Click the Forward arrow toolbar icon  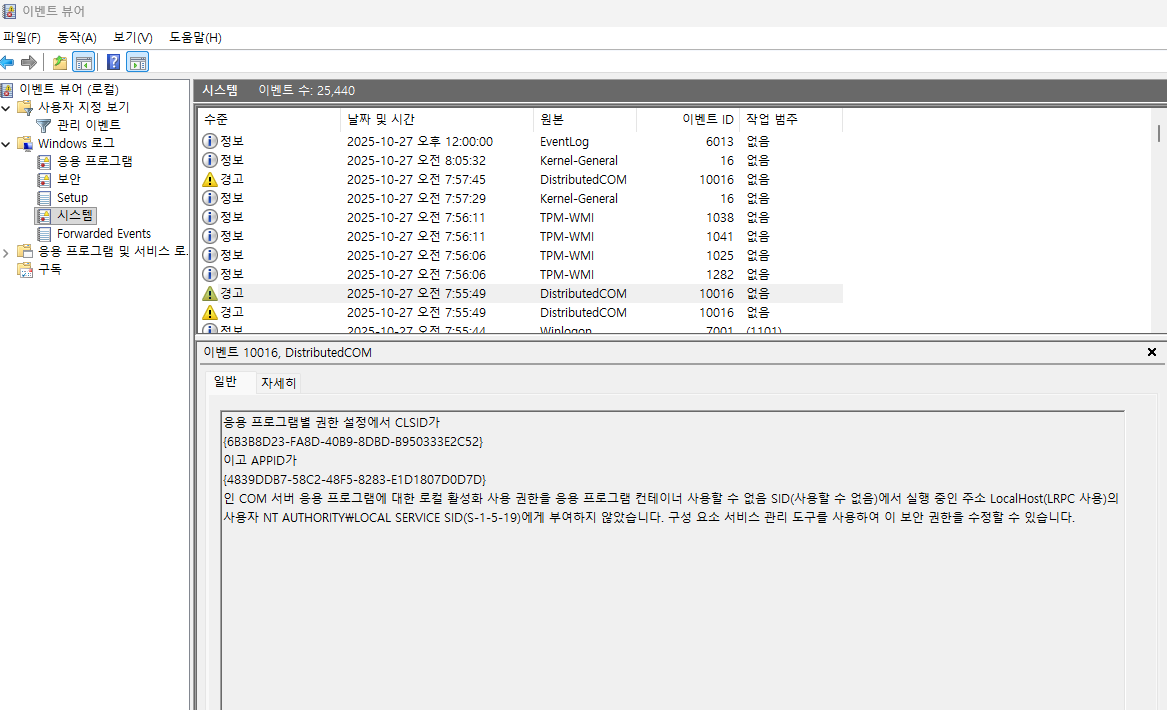[x=29, y=63]
